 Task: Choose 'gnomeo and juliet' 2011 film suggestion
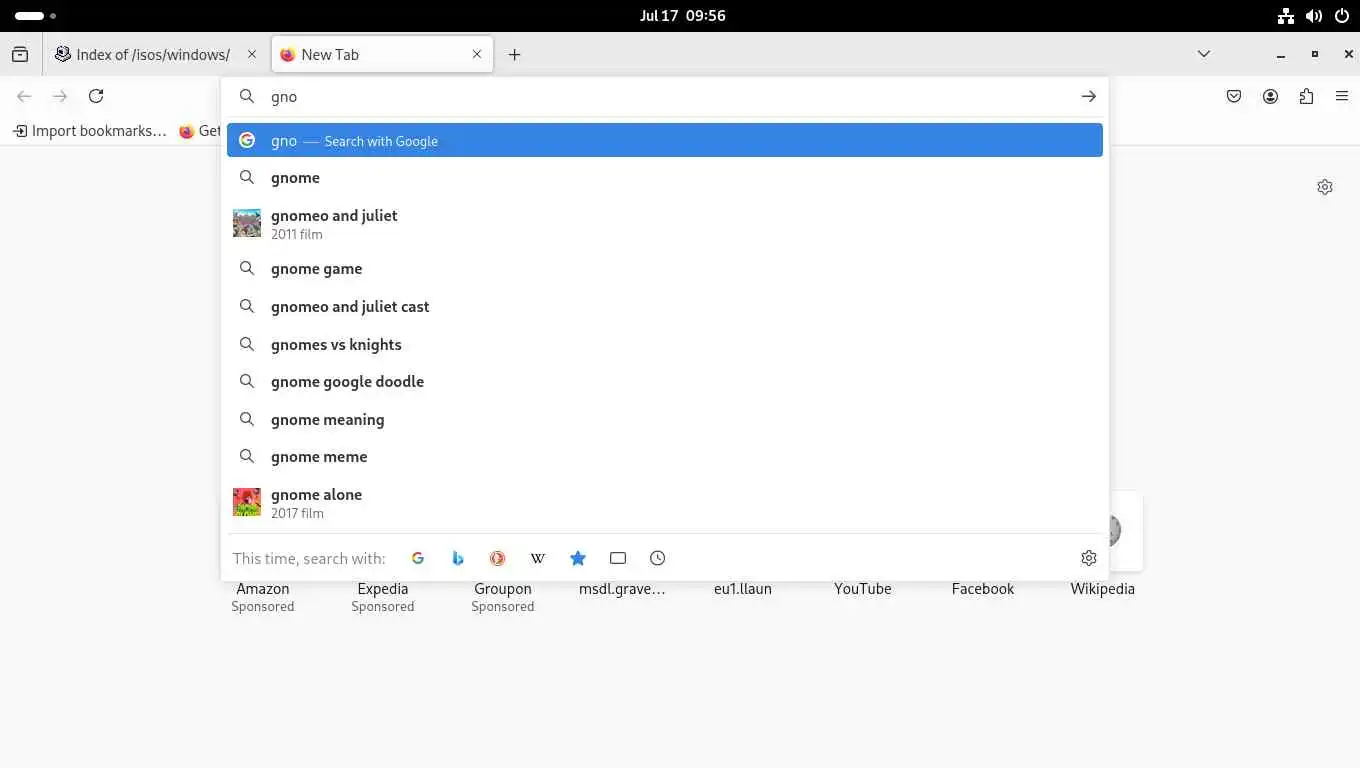coord(665,223)
